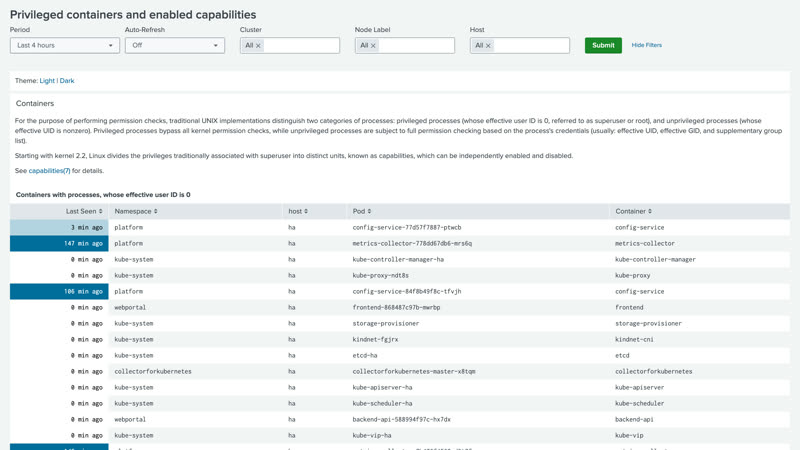Viewport: 800px width, 450px height.
Task: Sort table by Container column
Action: coord(633,211)
